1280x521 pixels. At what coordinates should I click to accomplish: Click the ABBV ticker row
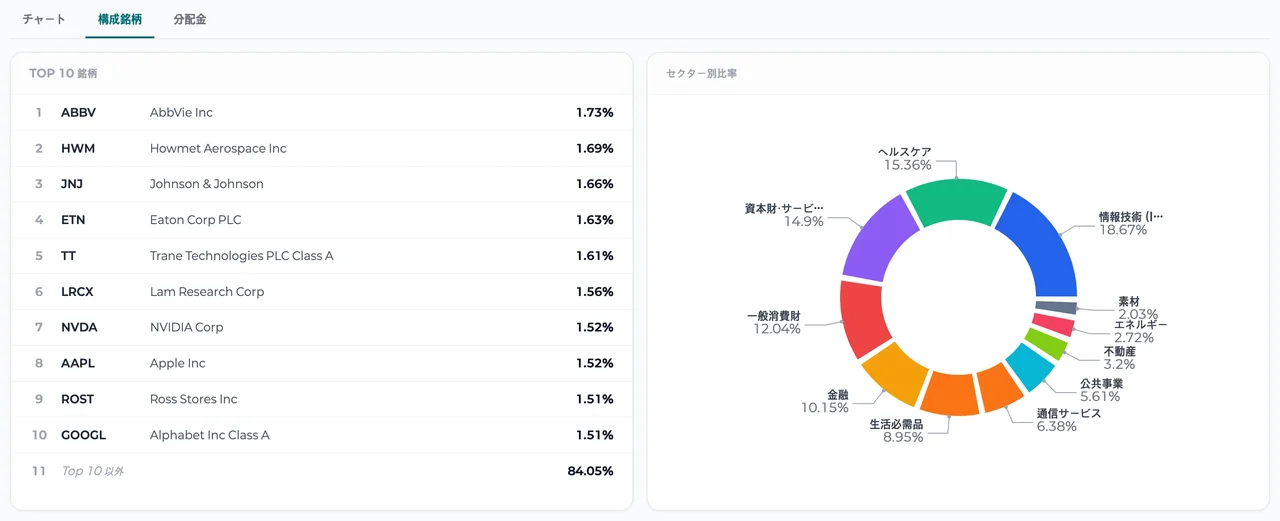322,113
